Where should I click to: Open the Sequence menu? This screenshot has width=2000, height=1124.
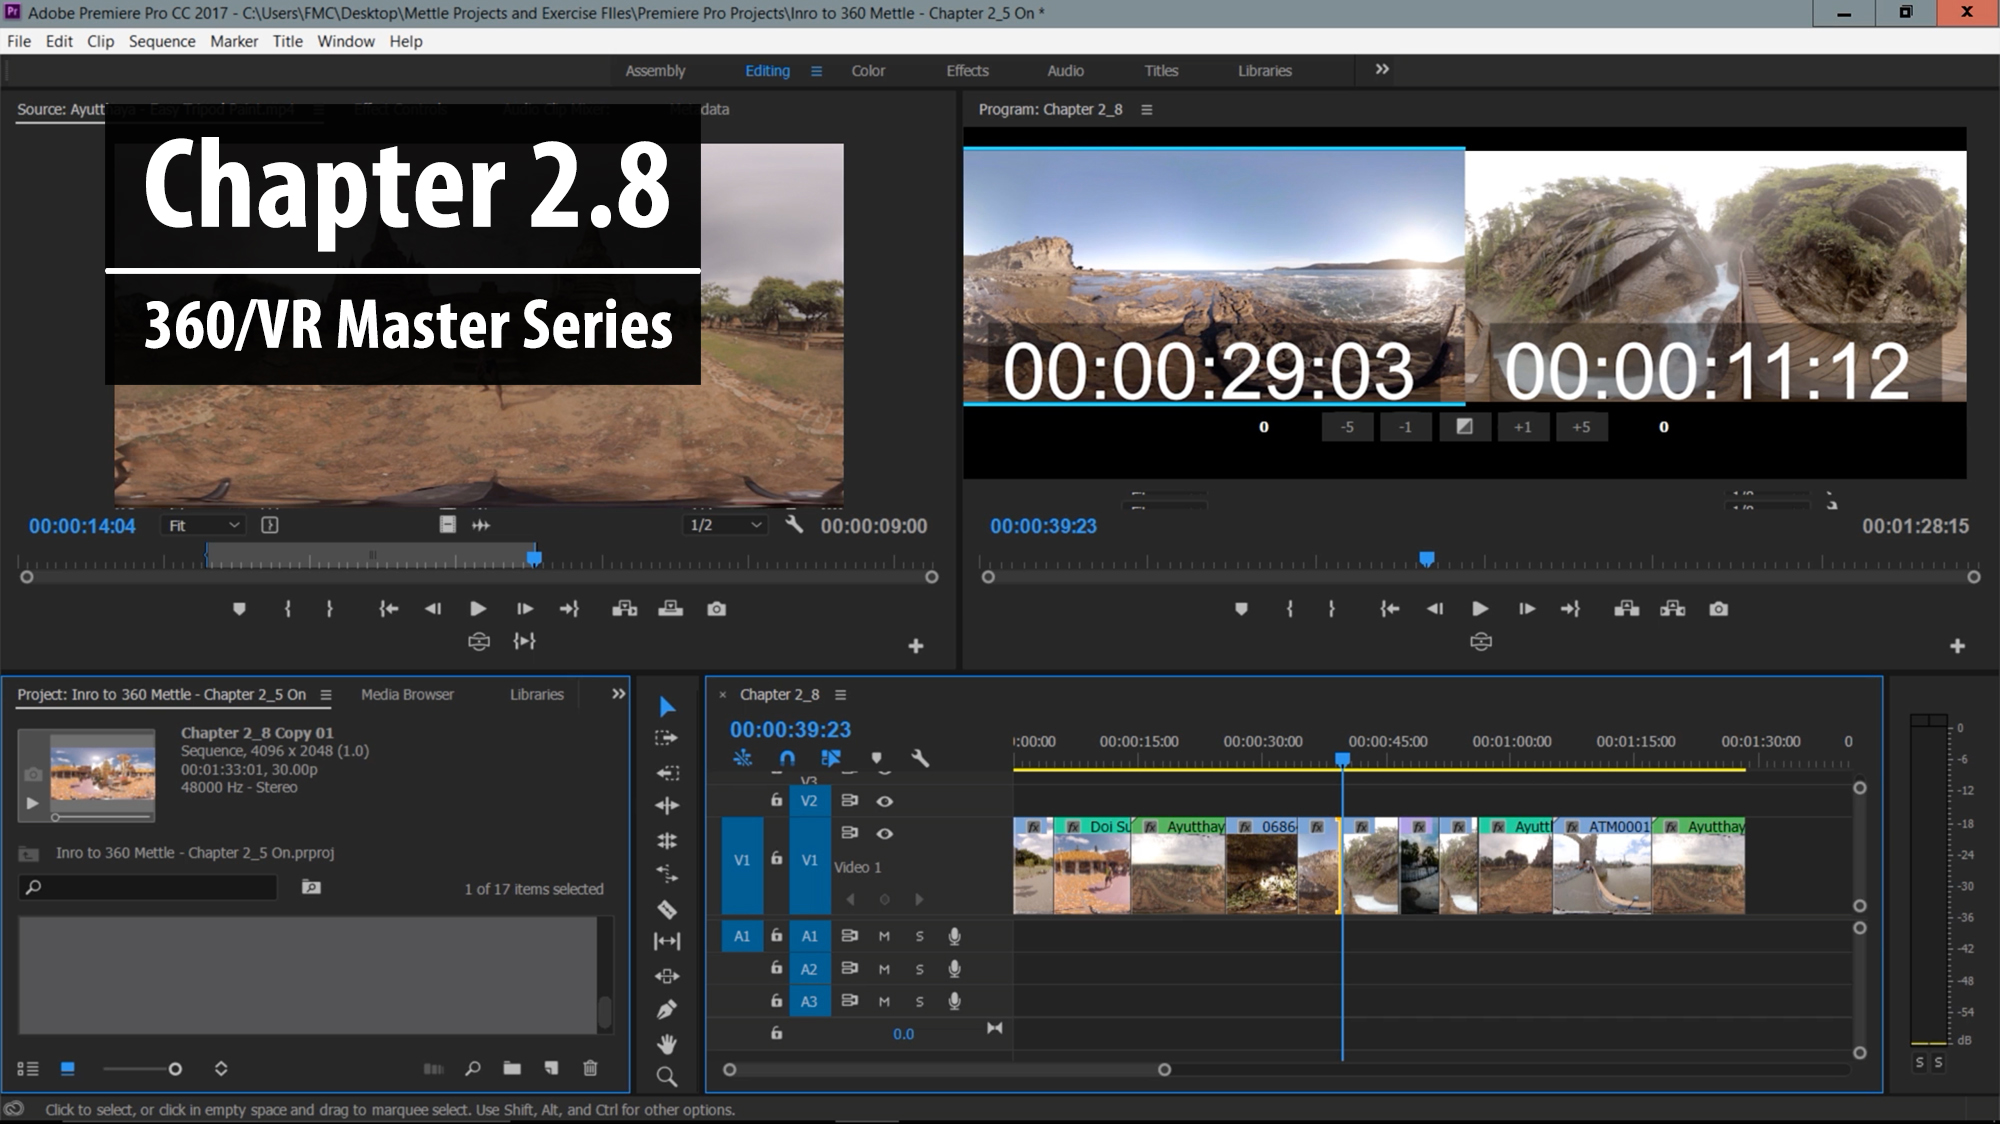coord(162,41)
